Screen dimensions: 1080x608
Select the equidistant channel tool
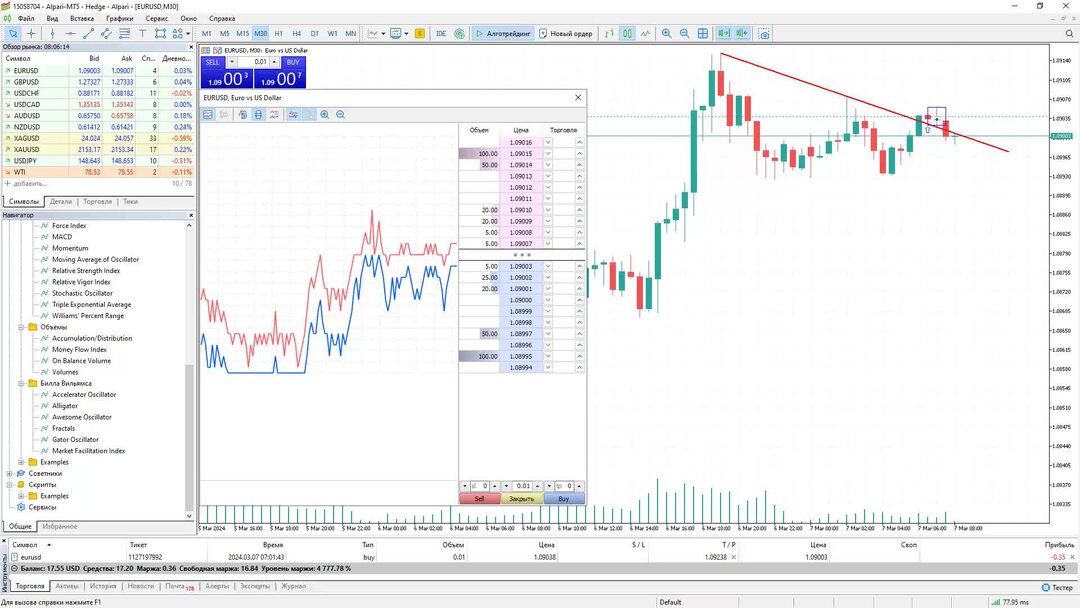tap(106, 33)
